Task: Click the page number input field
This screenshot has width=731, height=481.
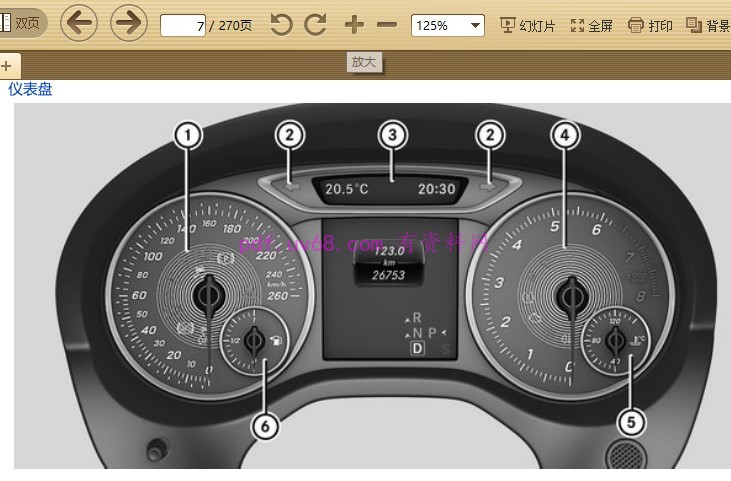Action: [183, 25]
